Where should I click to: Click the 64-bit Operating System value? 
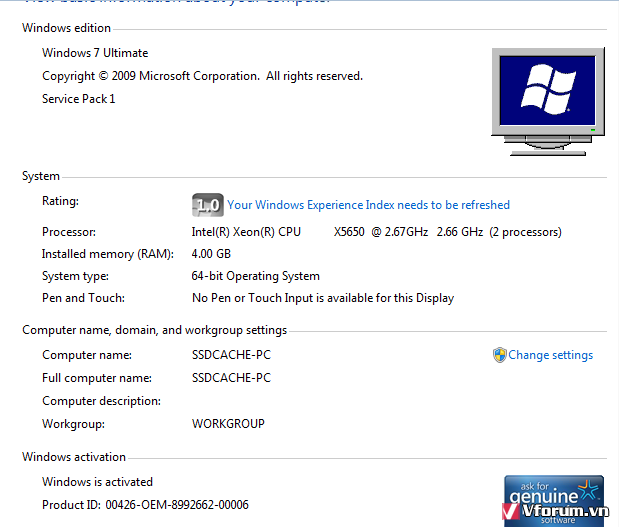click(x=256, y=276)
